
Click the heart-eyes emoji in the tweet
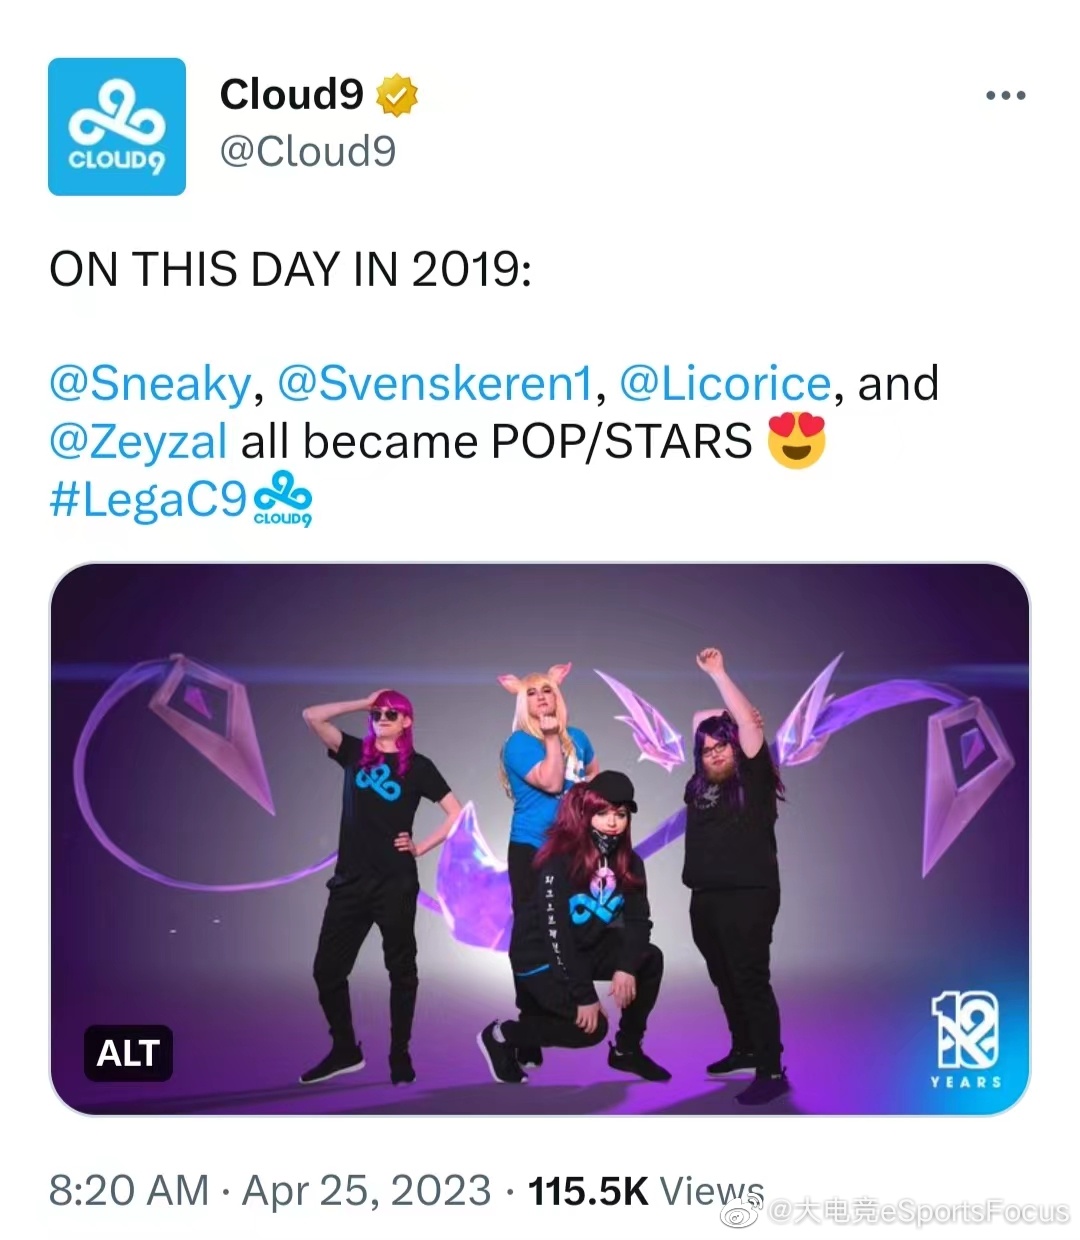pos(796,442)
